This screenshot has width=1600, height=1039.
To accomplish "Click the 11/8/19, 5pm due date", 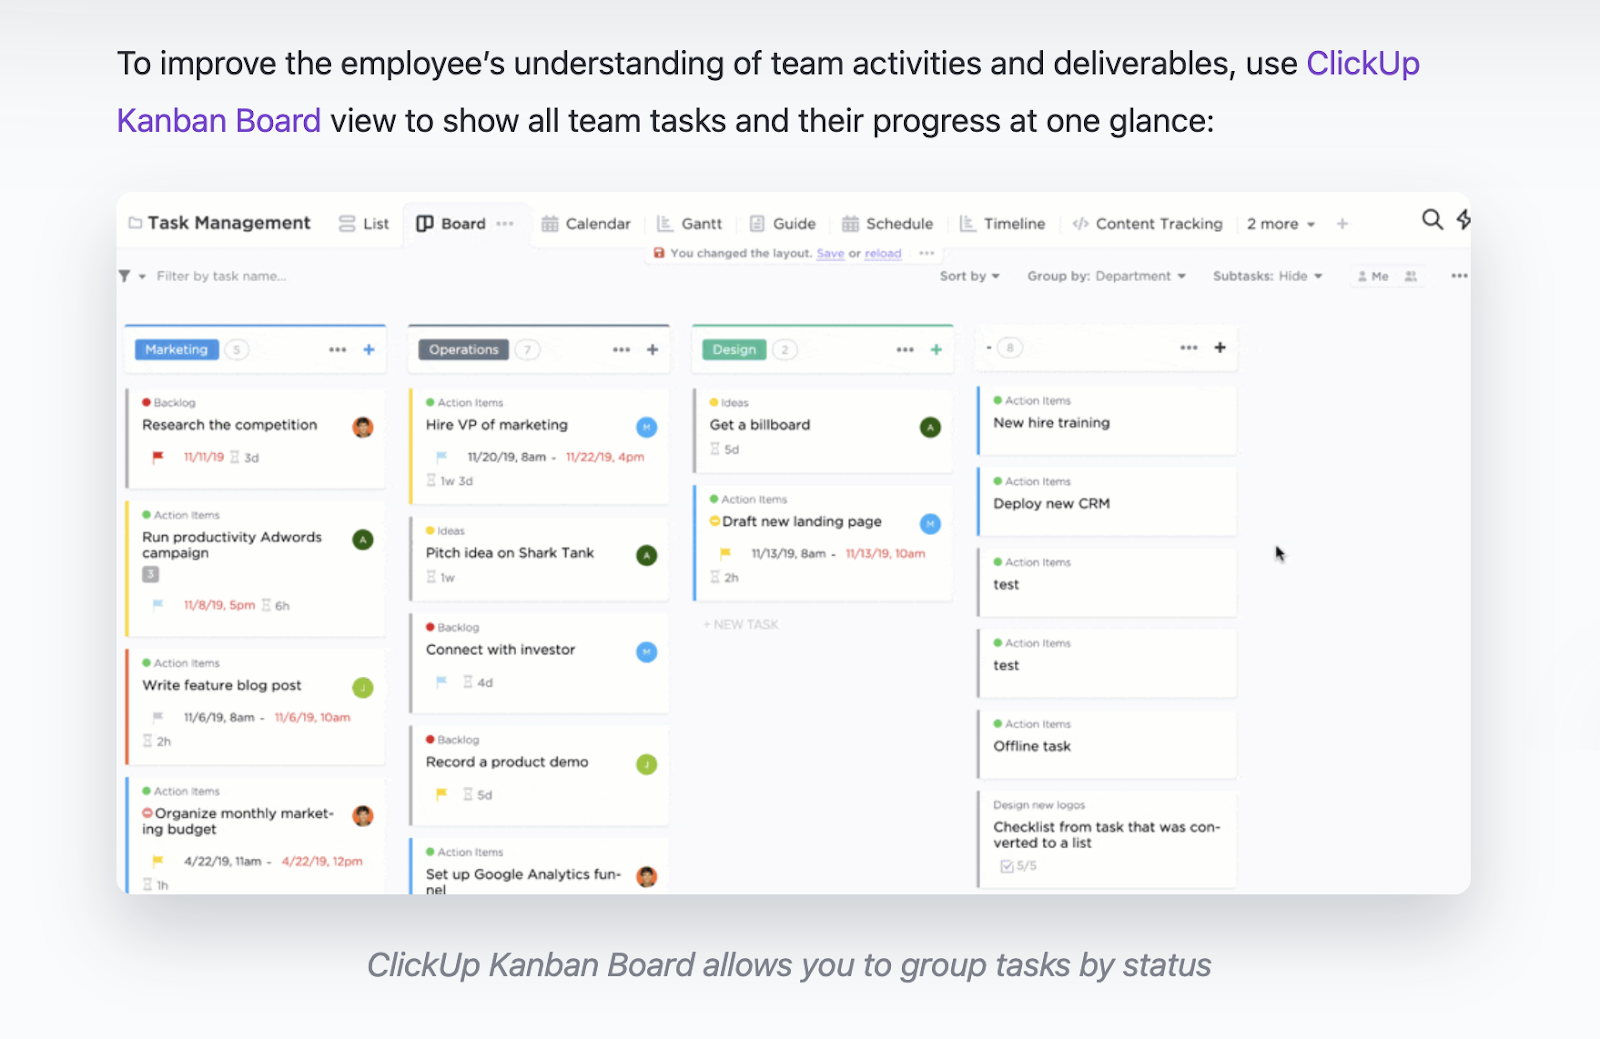I will pyautogui.click(x=219, y=606).
